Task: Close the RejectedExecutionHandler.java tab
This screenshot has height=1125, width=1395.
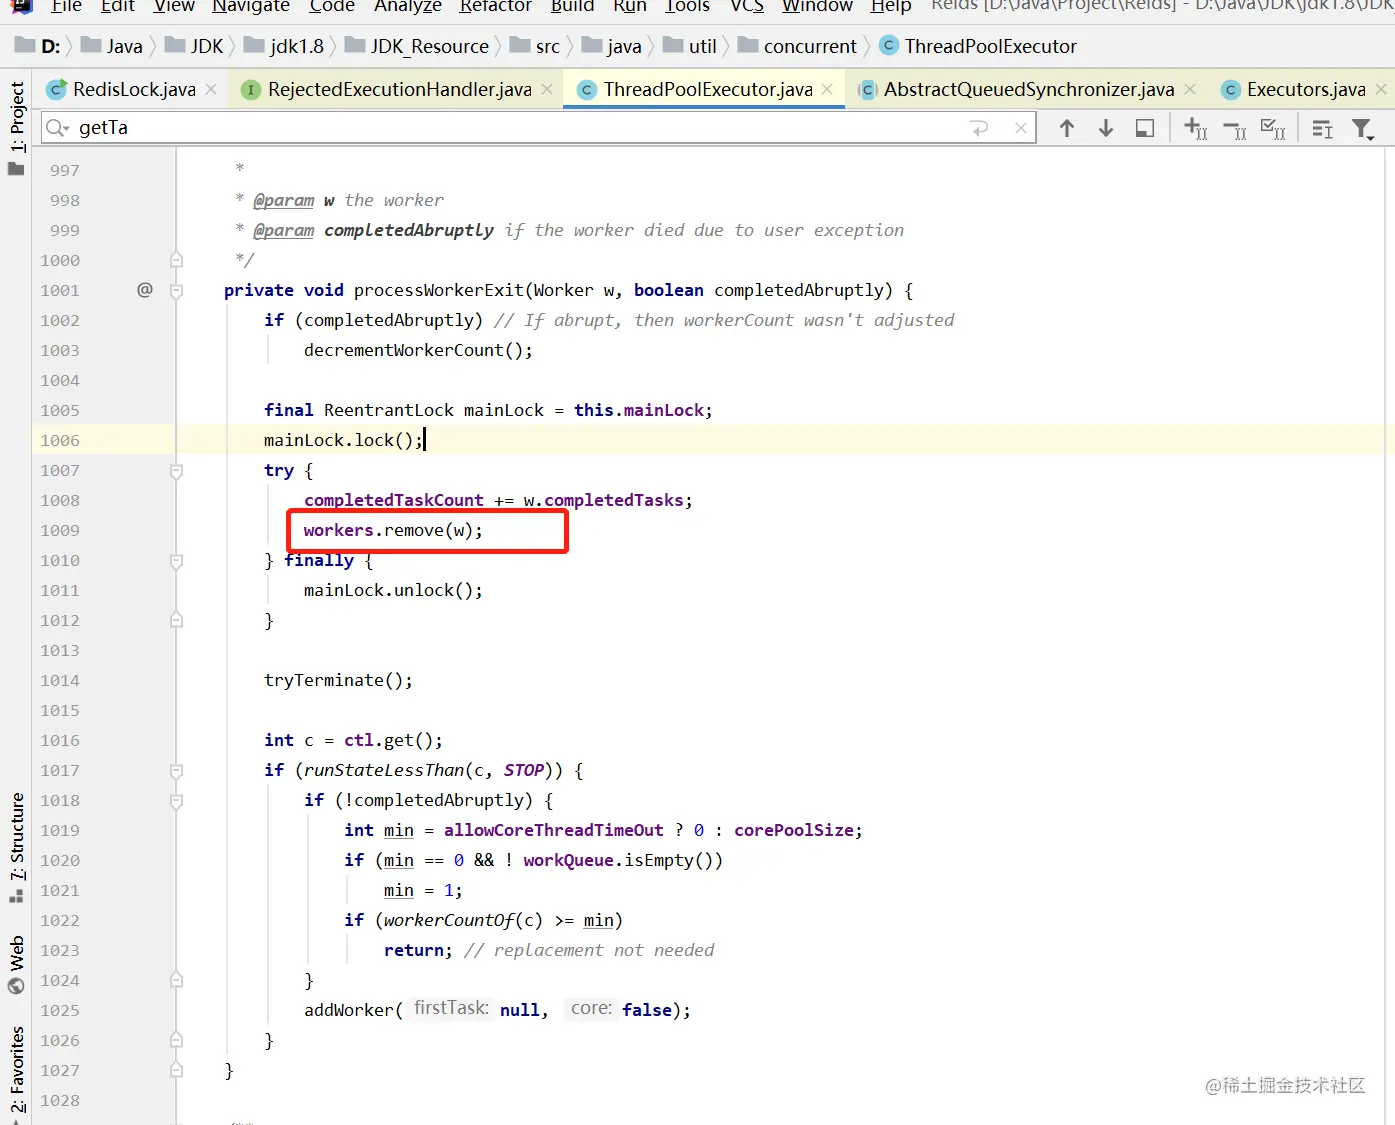Action: point(547,89)
